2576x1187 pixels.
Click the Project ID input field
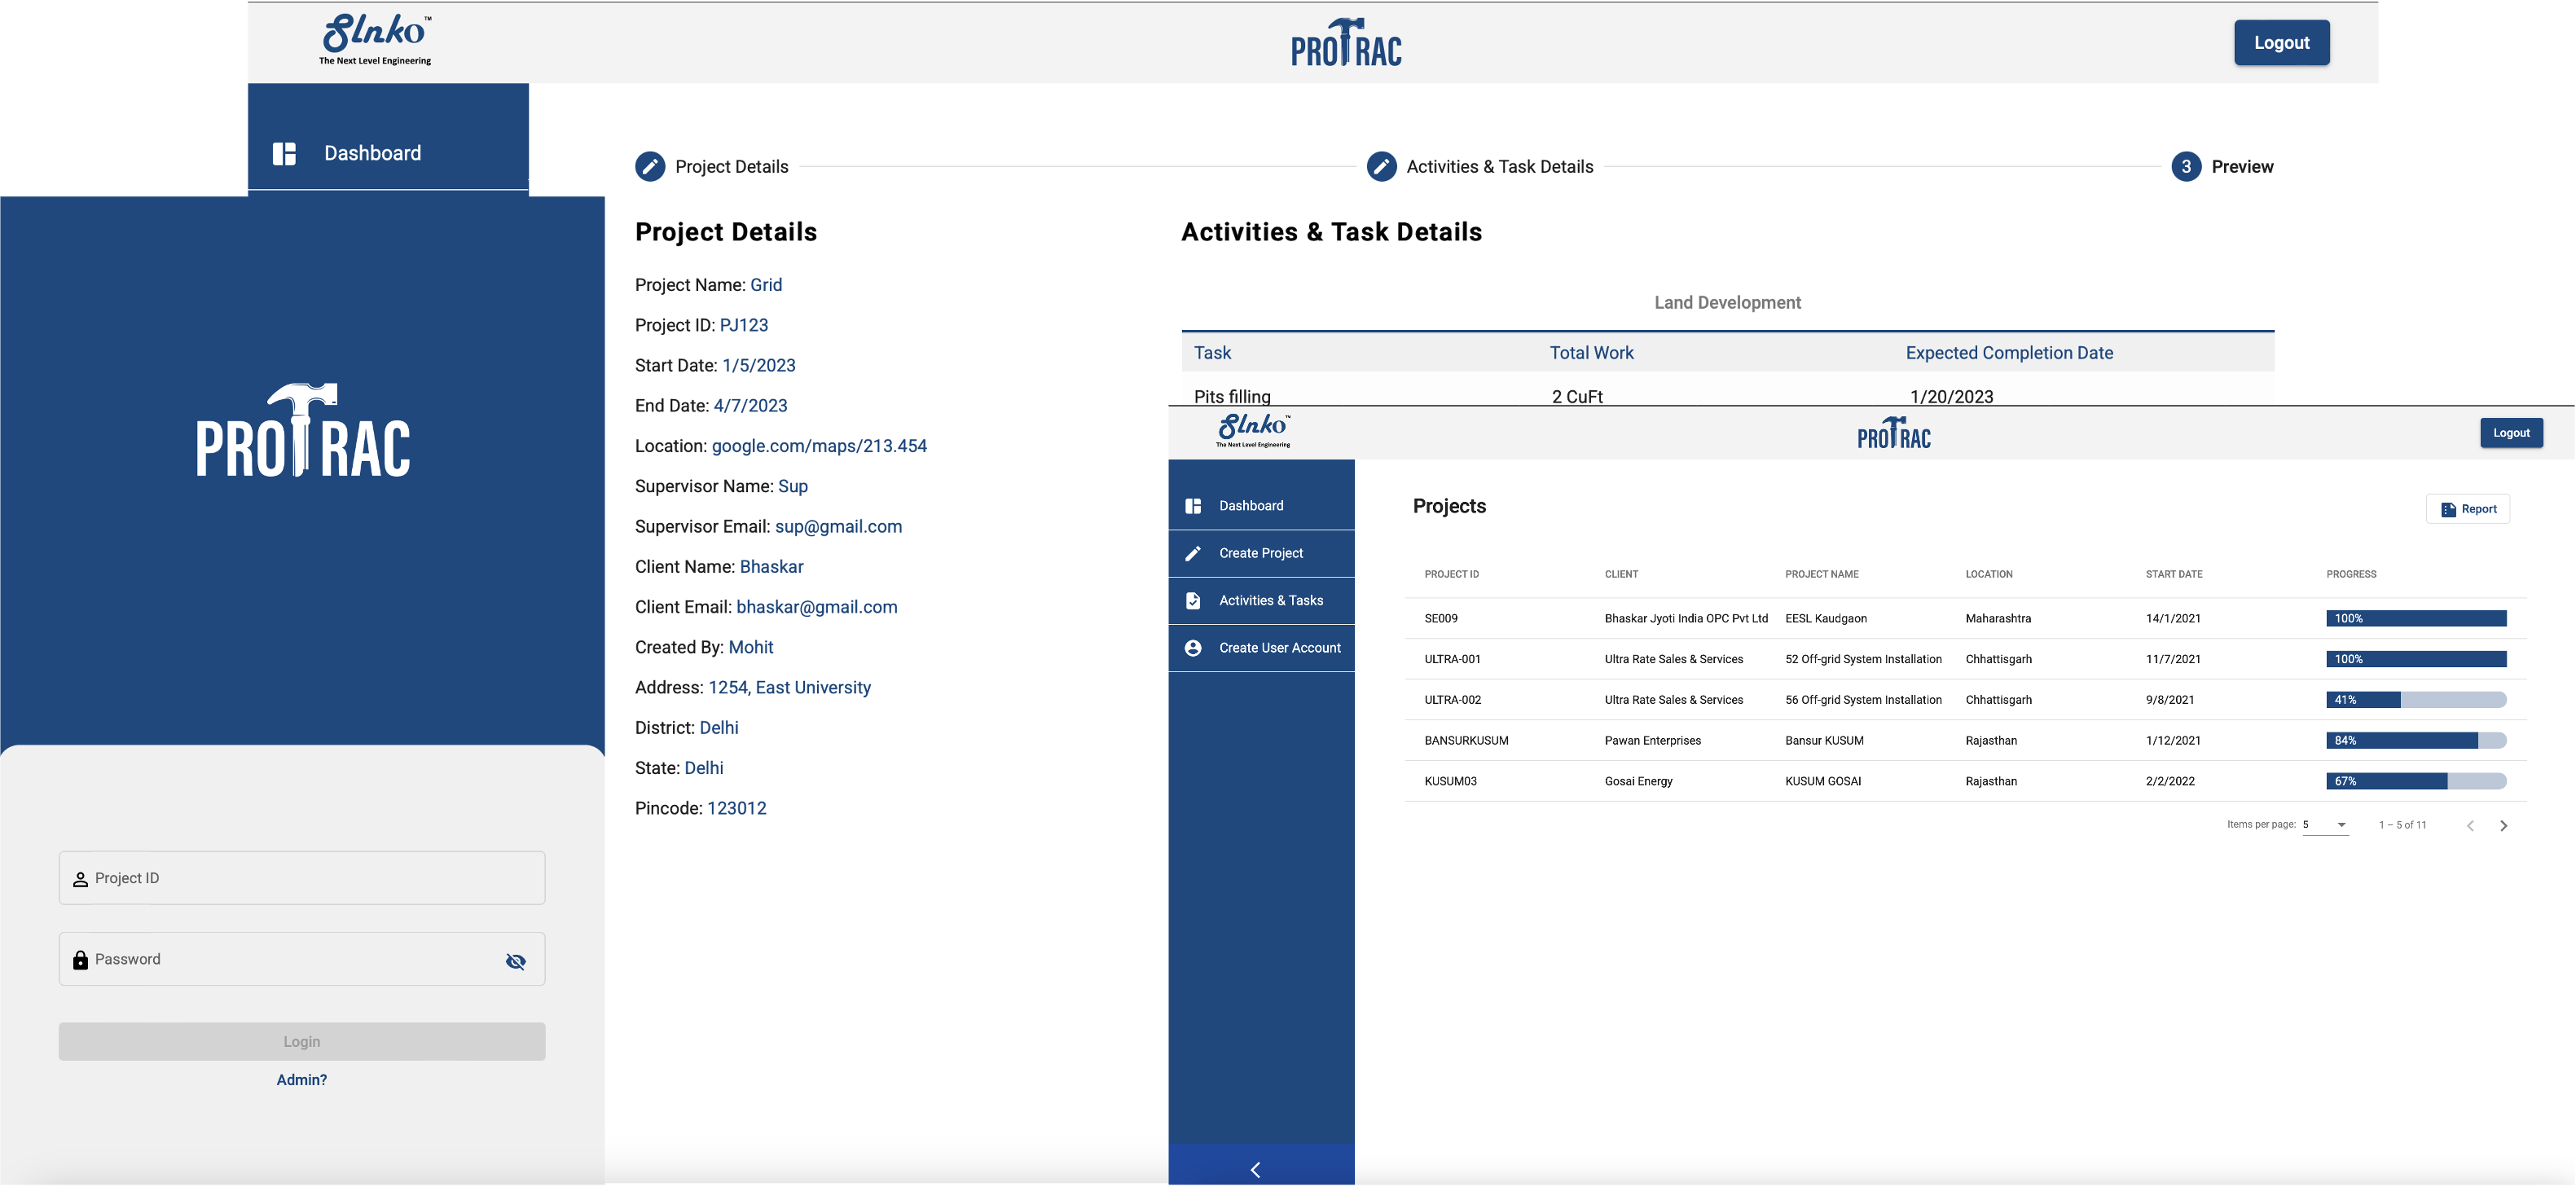(x=302, y=878)
